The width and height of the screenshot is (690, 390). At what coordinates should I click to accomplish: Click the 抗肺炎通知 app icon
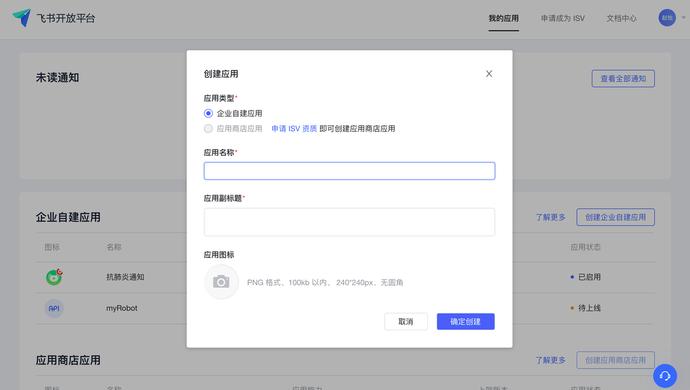54,277
